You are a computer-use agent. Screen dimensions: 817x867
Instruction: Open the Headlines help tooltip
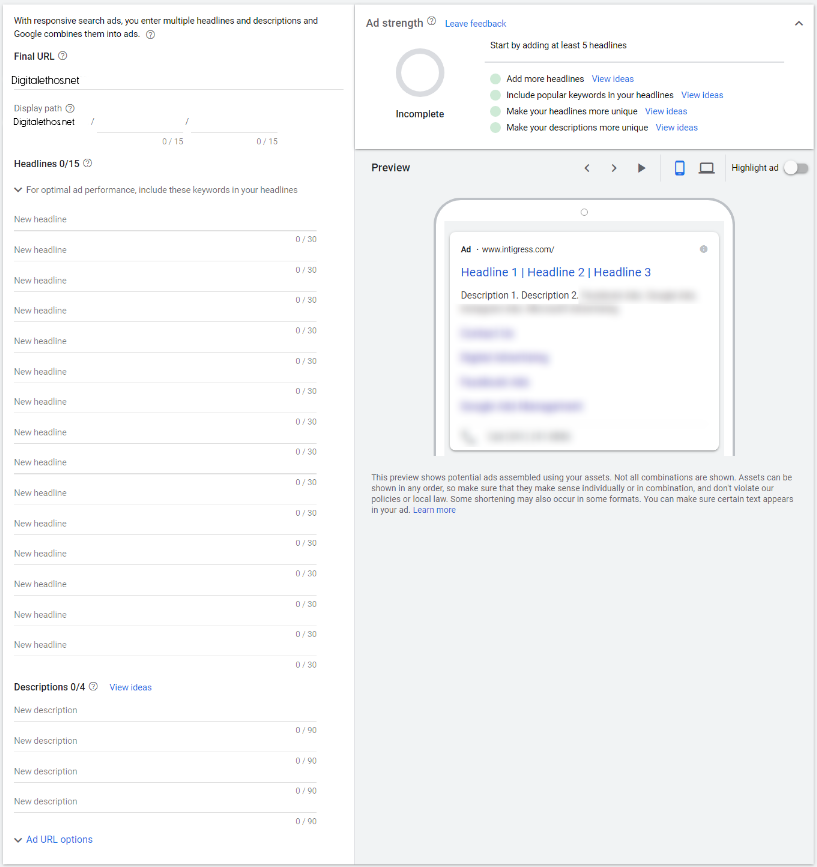tap(87, 162)
